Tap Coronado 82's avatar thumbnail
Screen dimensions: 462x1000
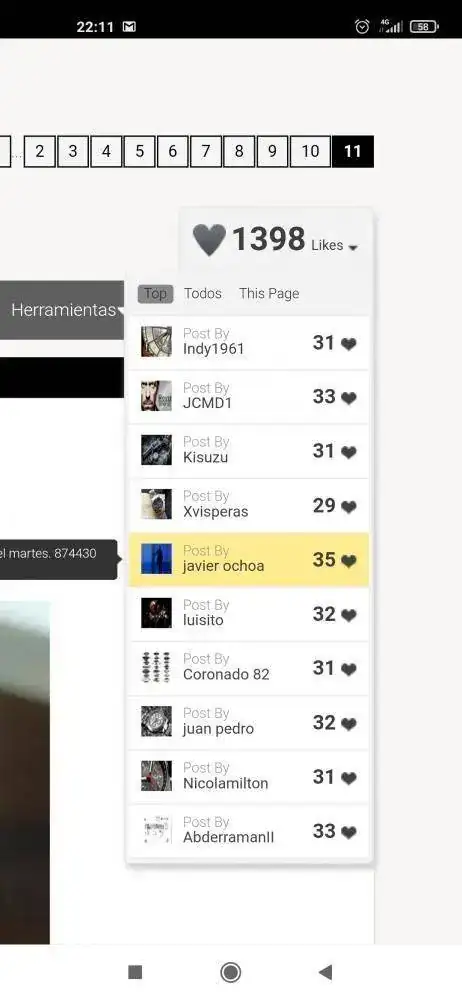click(x=156, y=667)
